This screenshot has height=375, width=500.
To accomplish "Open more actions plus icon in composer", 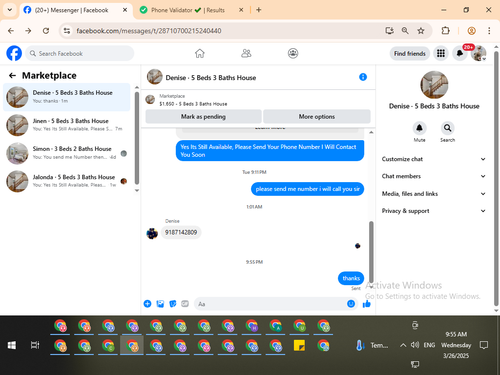I will (x=147, y=304).
